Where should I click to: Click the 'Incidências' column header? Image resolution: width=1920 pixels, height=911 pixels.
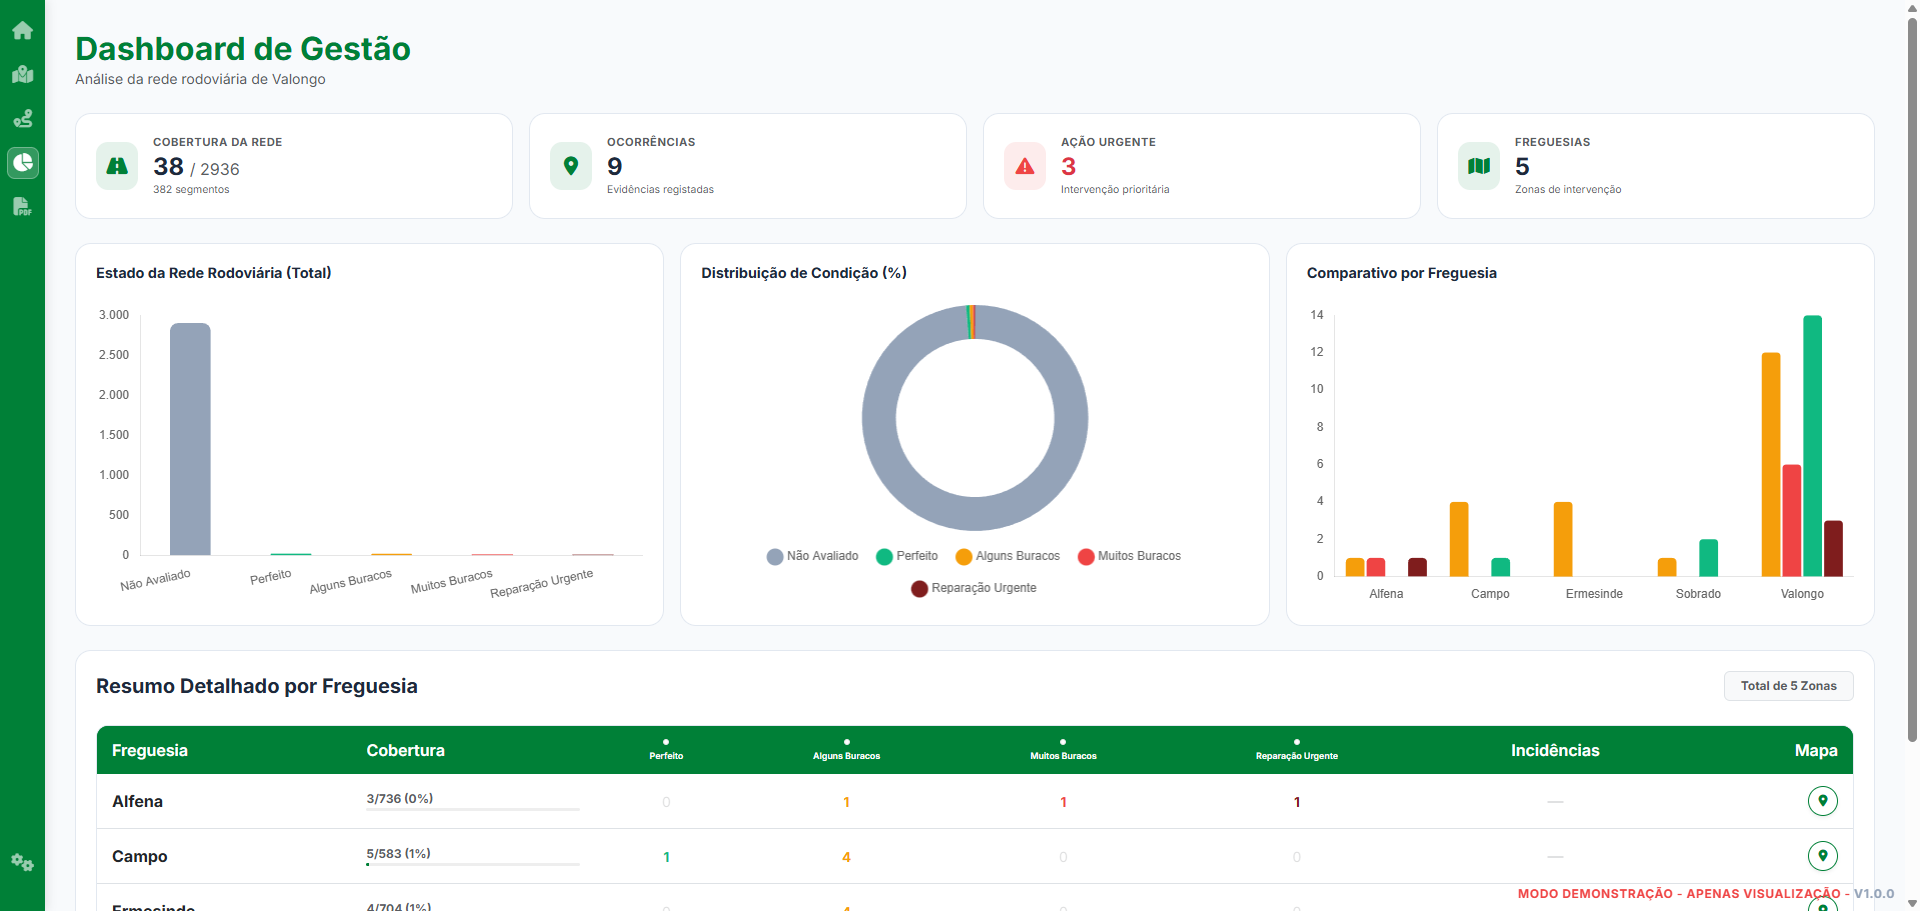(x=1556, y=750)
